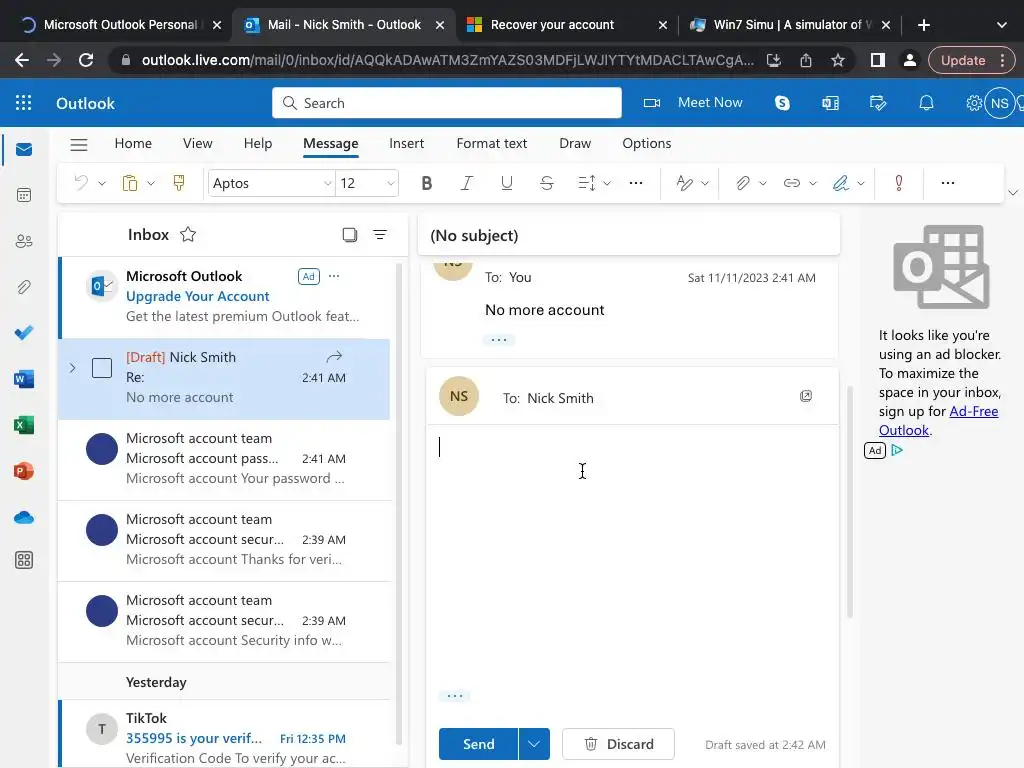Select the Format Painter icon
Viewport: 1024px width, 768px height.
pyautogui.click(x=179, y=183)
